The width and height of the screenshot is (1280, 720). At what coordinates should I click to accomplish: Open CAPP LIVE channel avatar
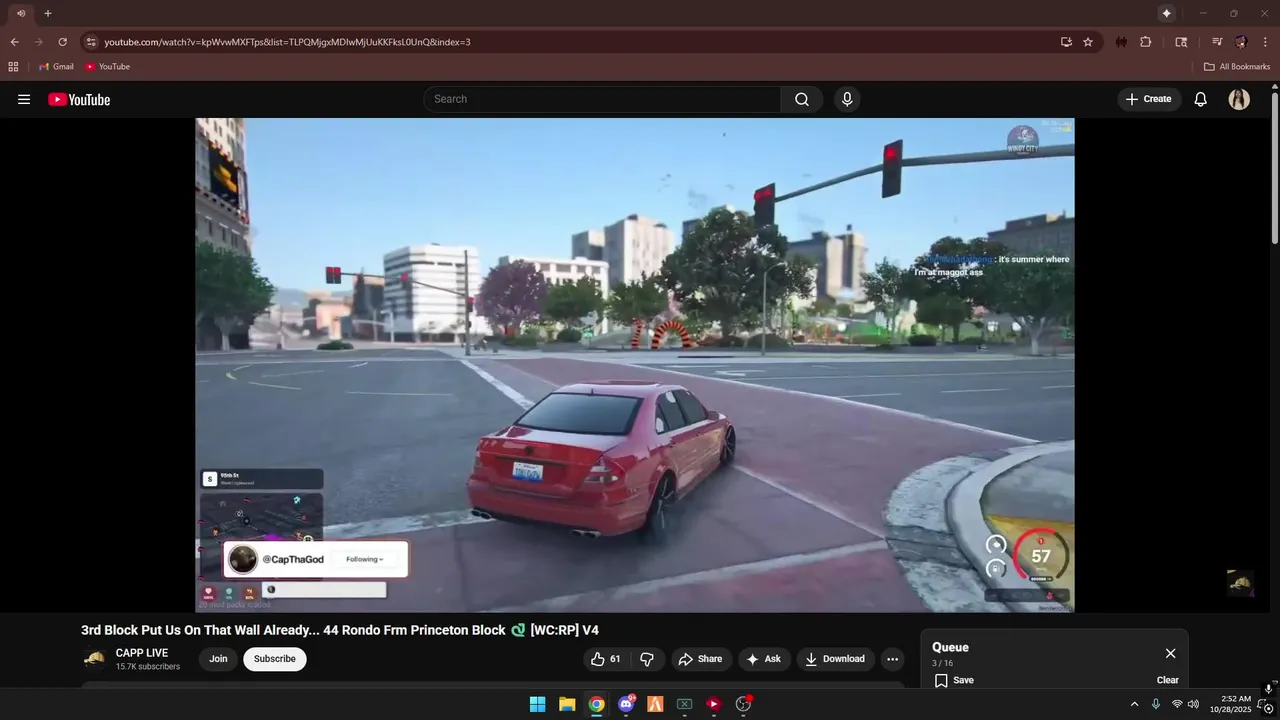pyautogui.click(x=94, y=659)
